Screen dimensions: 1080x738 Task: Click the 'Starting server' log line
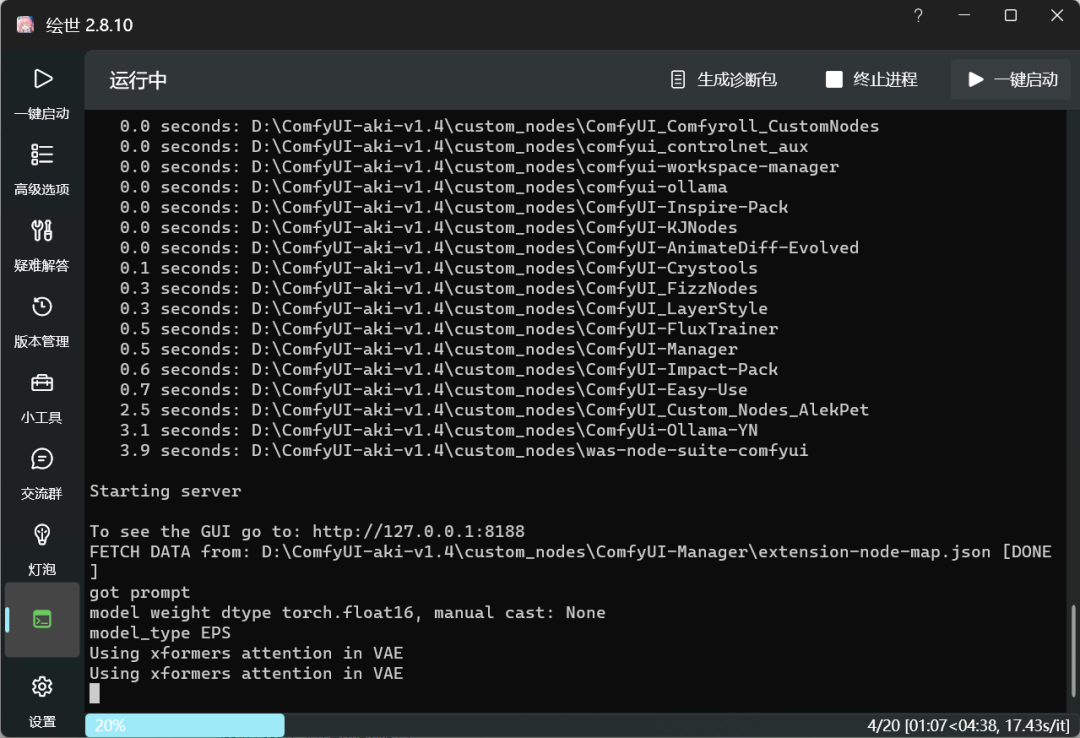165,491
